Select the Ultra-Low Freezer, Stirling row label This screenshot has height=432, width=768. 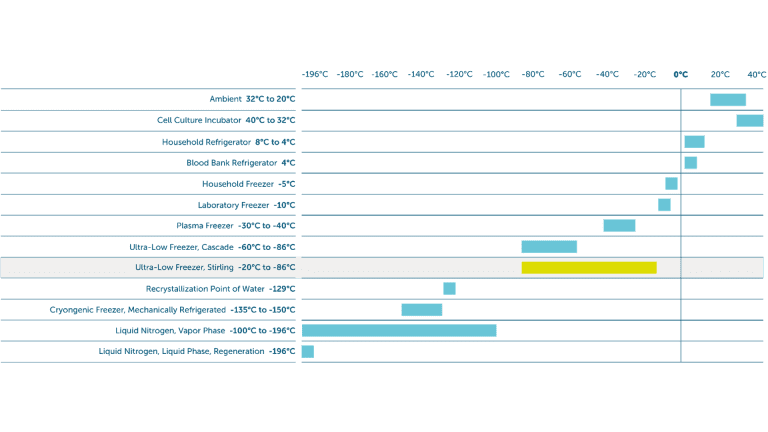coord(215,268)
